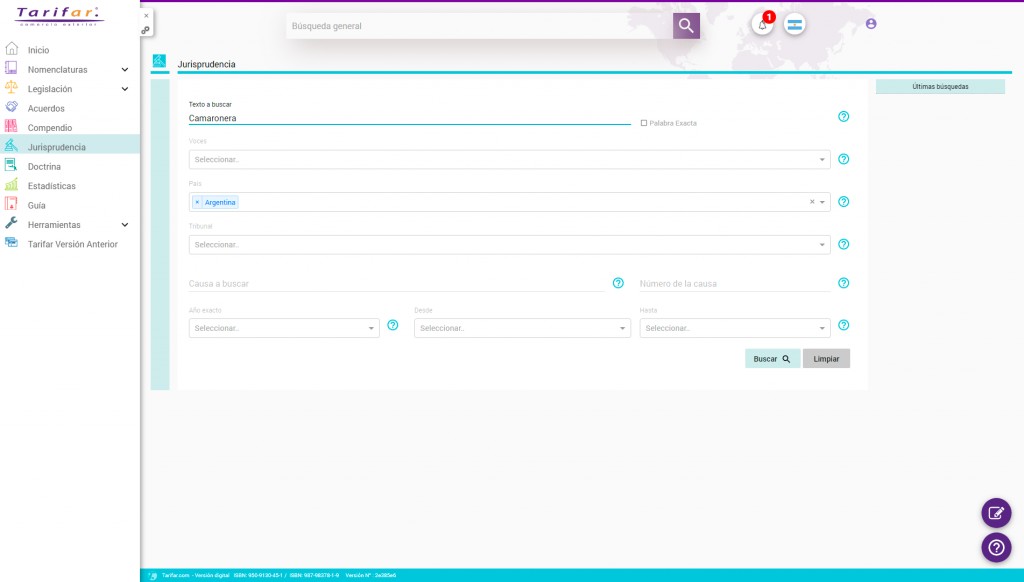Viewport: 1024px width, 582px height.
Task: Click the purple edit note floating button
Action: [x=997, y=513]
